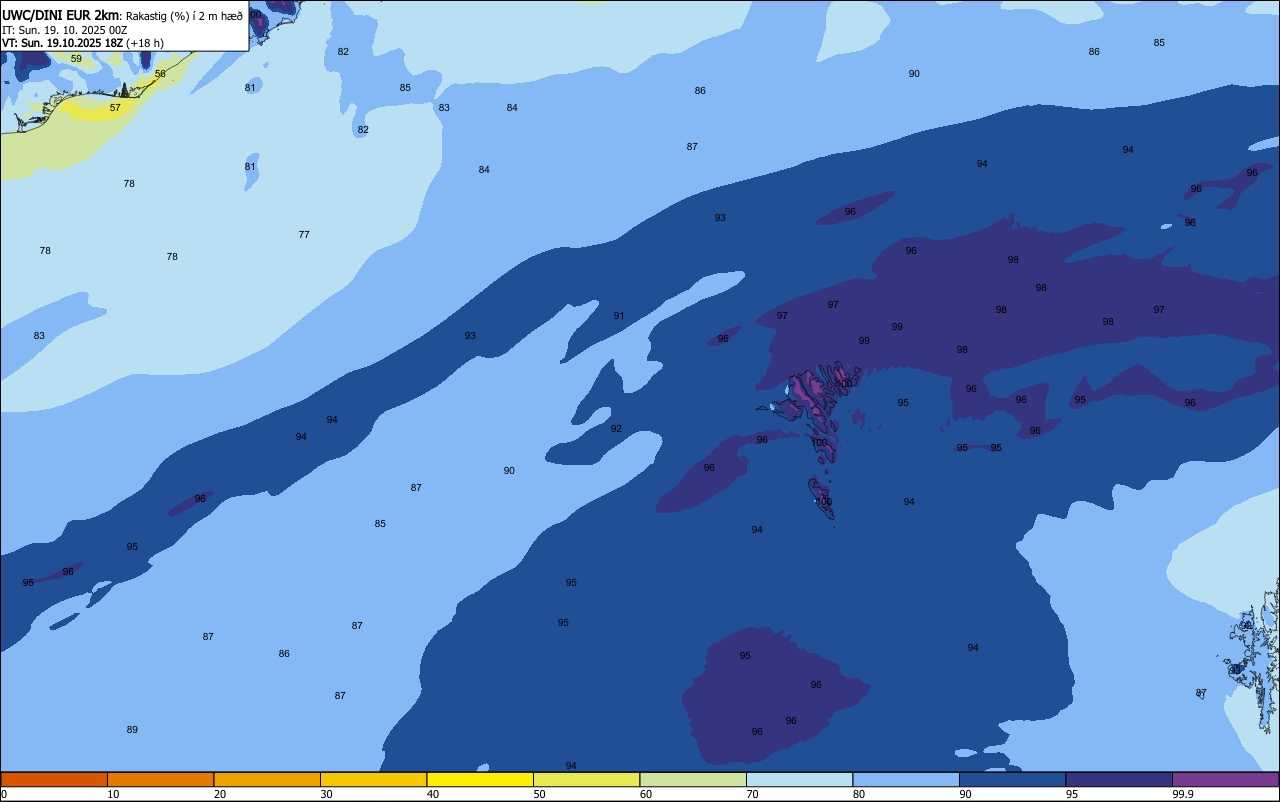Image resolution: width=1280 pixels, height=802 pixels.
Task: Choose the 30–40 amber legend segment
Action: (373, 779)
